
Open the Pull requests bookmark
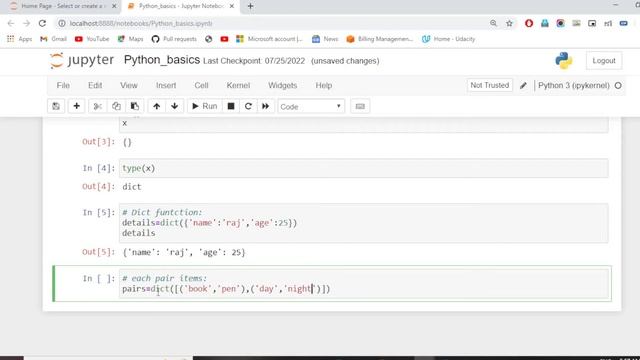pos(174,39)
